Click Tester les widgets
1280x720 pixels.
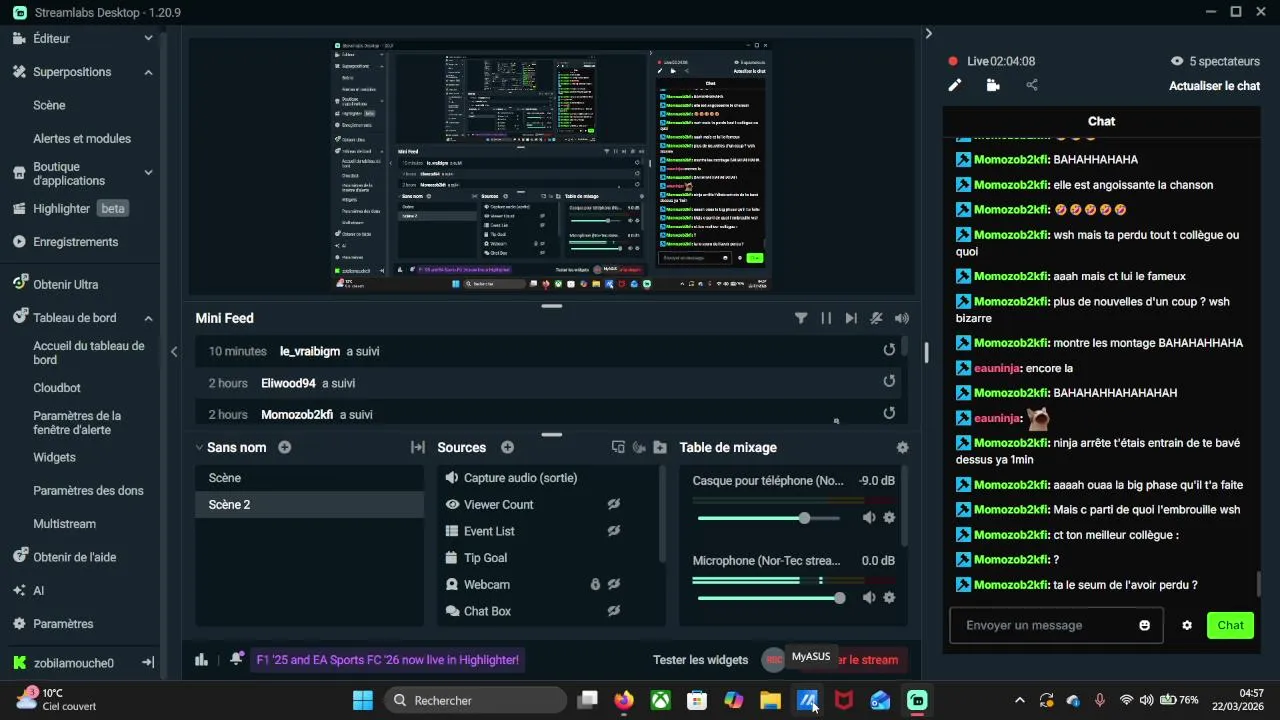(x=700, y=660)
